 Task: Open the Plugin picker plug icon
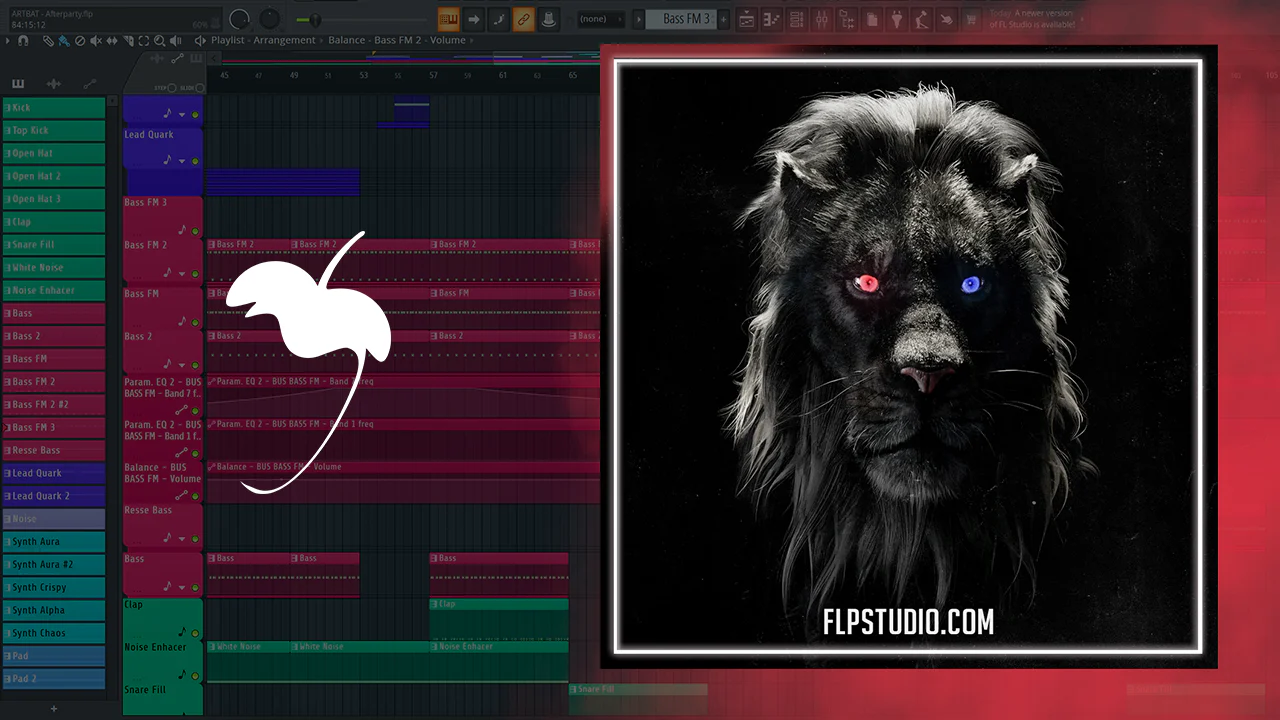[896, 19]
